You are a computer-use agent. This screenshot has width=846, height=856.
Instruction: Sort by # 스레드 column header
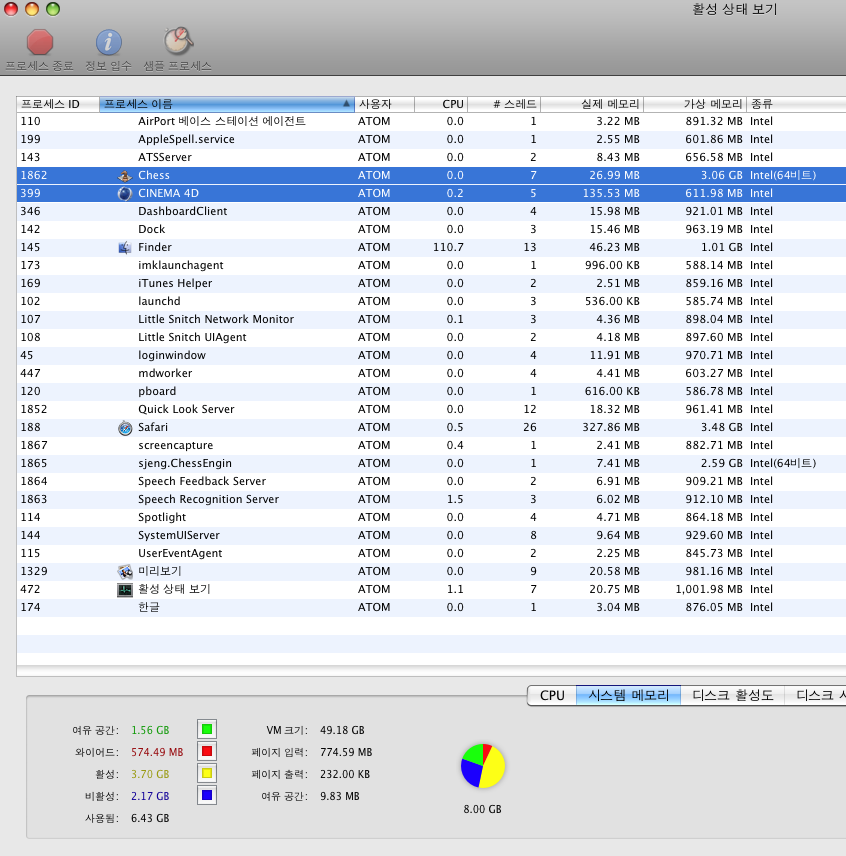click(x=504, y=104)
